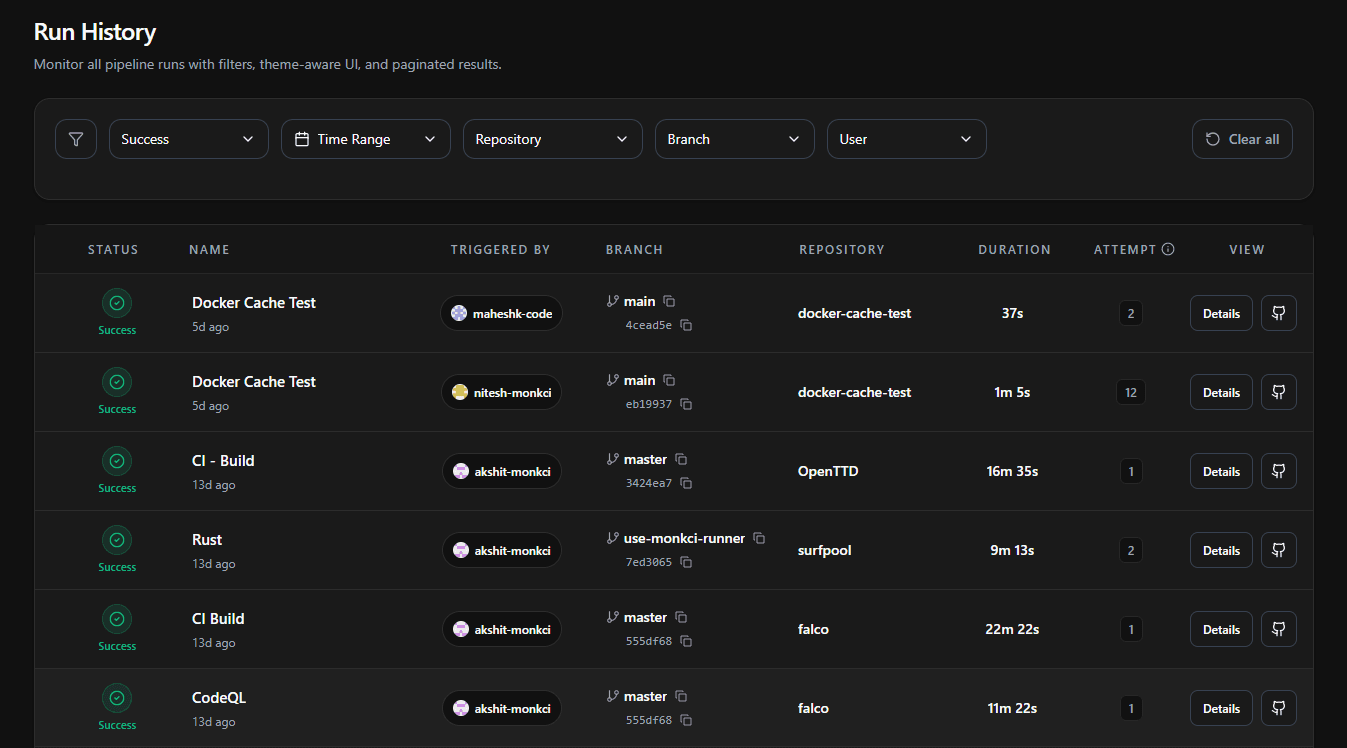Image resolution: width=1347 pixels, height=748 pixels.
Task: Click the Attempt column info icon
Action: [x=1168, y=249]
